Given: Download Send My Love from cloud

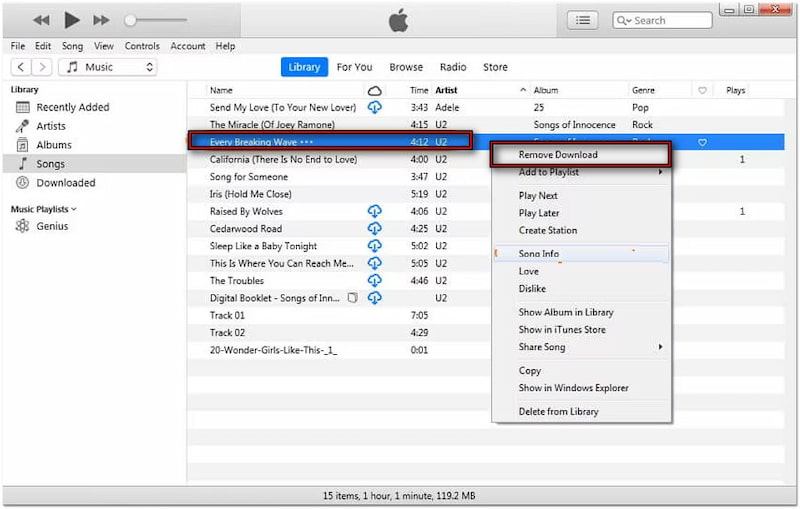Looking at the screenshot, I should click(x=374, y=107).
